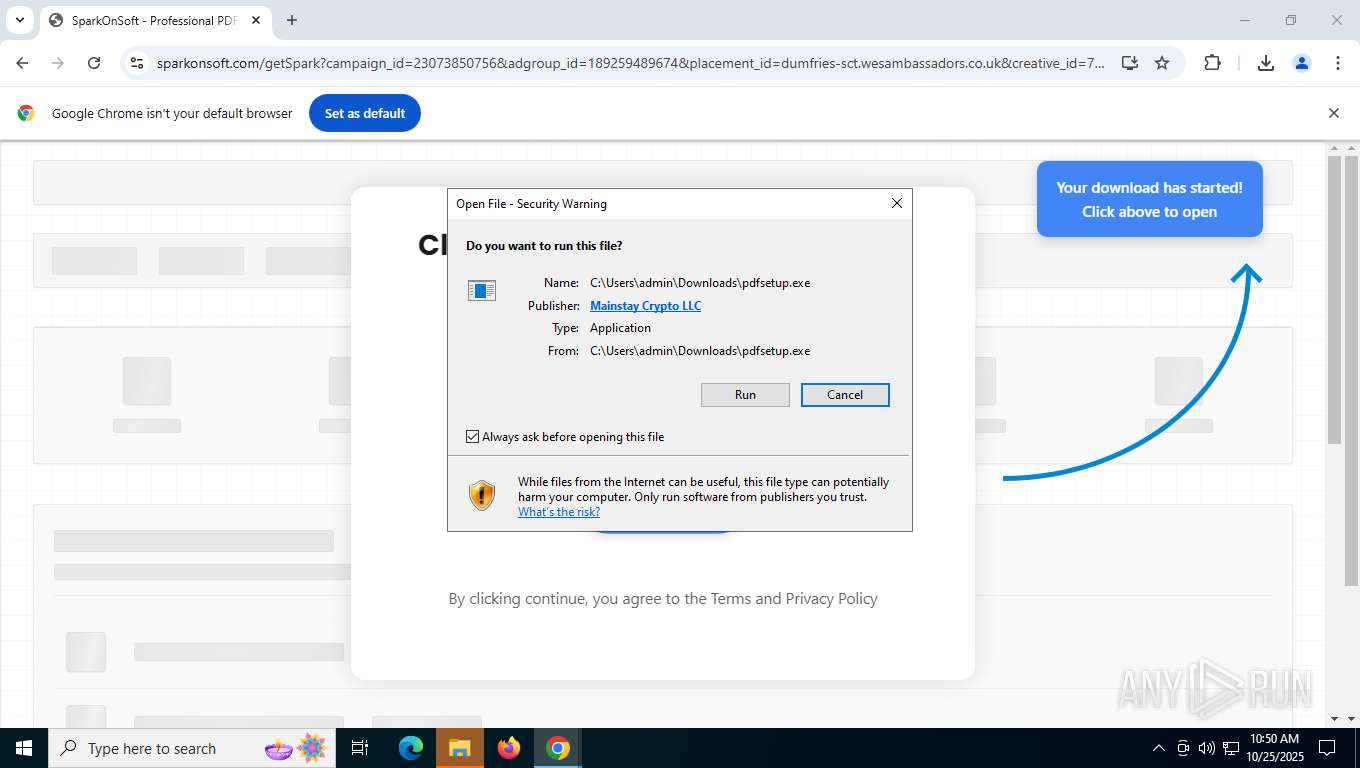The image size is (1360, 768).
Task: Open the notifications action center icon
Action: 1327,748
